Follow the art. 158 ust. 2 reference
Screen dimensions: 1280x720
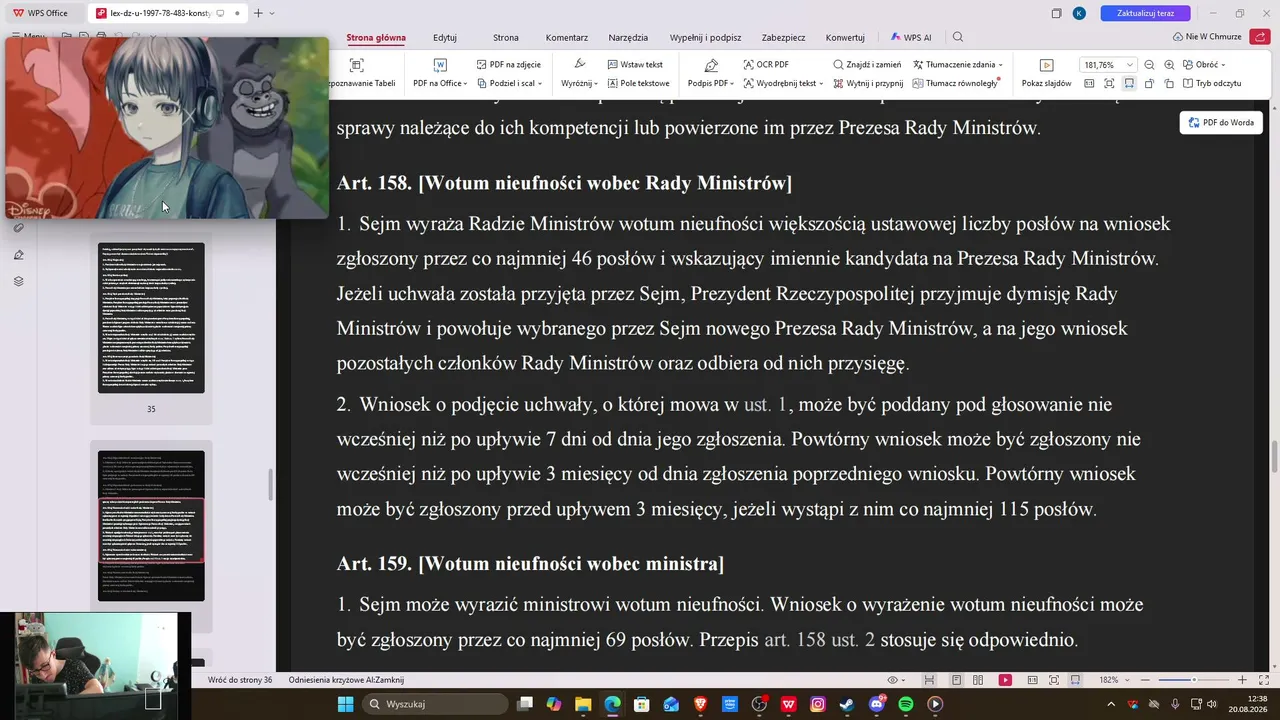(x=819, y=639)
